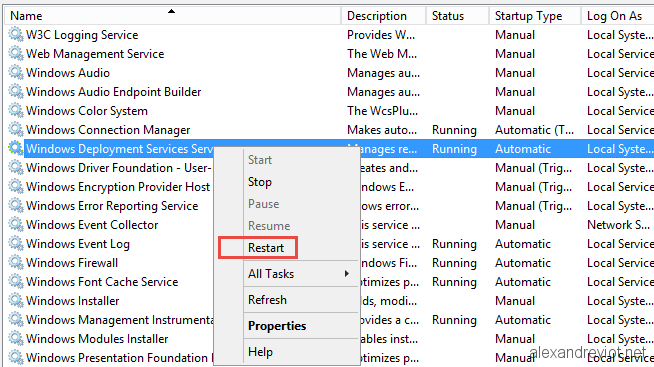Click 'Automatic (T...' startup type cell

pos(534,130)
